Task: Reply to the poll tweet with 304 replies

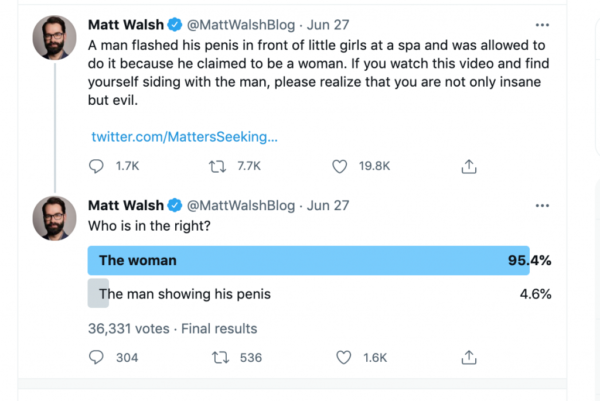Action: [x=96, y=357]
